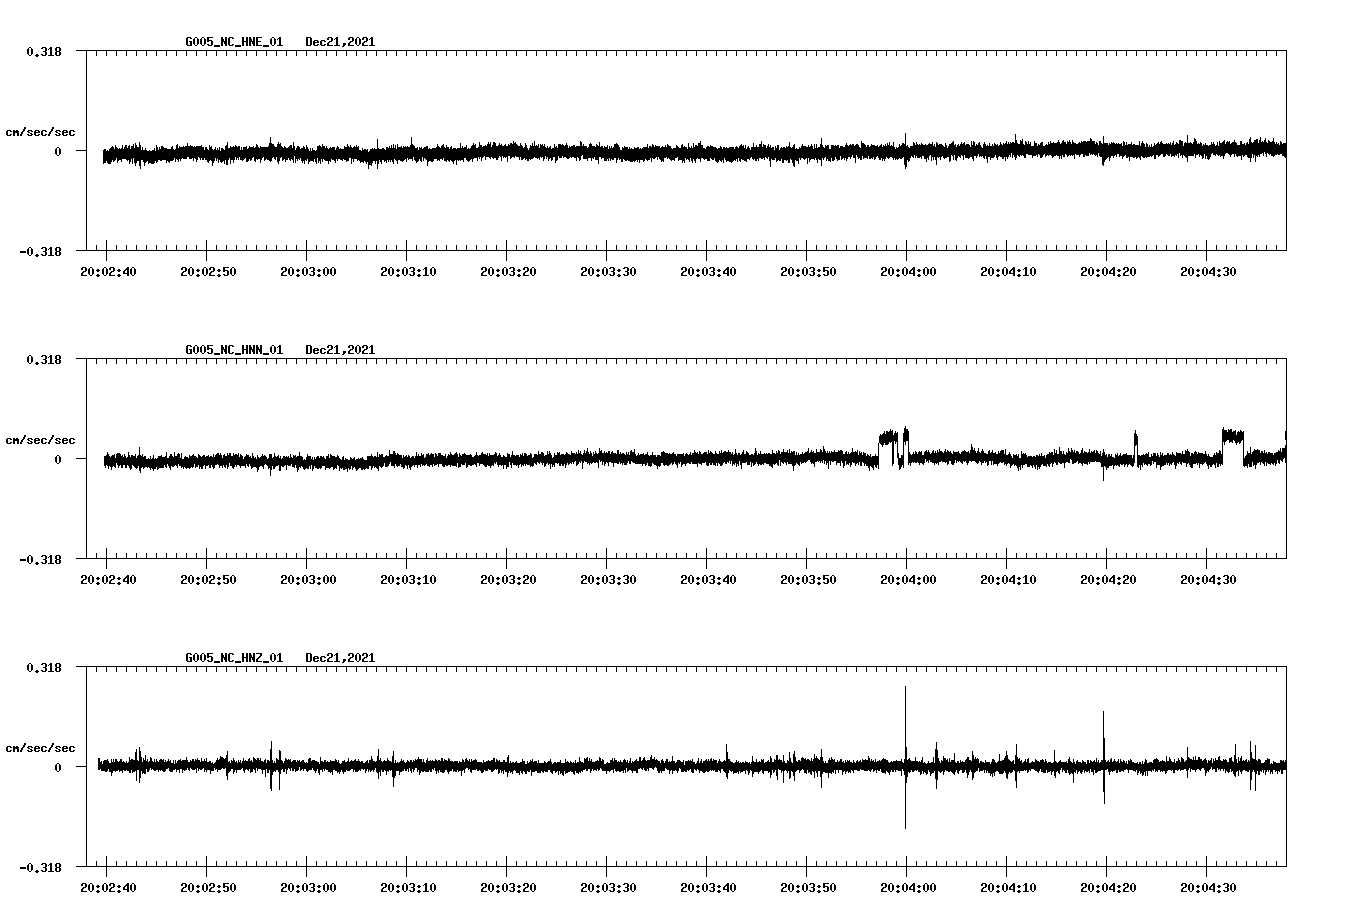Image resolution: width=1358 pixels, height=924 pixels.
Task: Click the 20:04:00 time label under HNE plot
Action: point(908,272)
